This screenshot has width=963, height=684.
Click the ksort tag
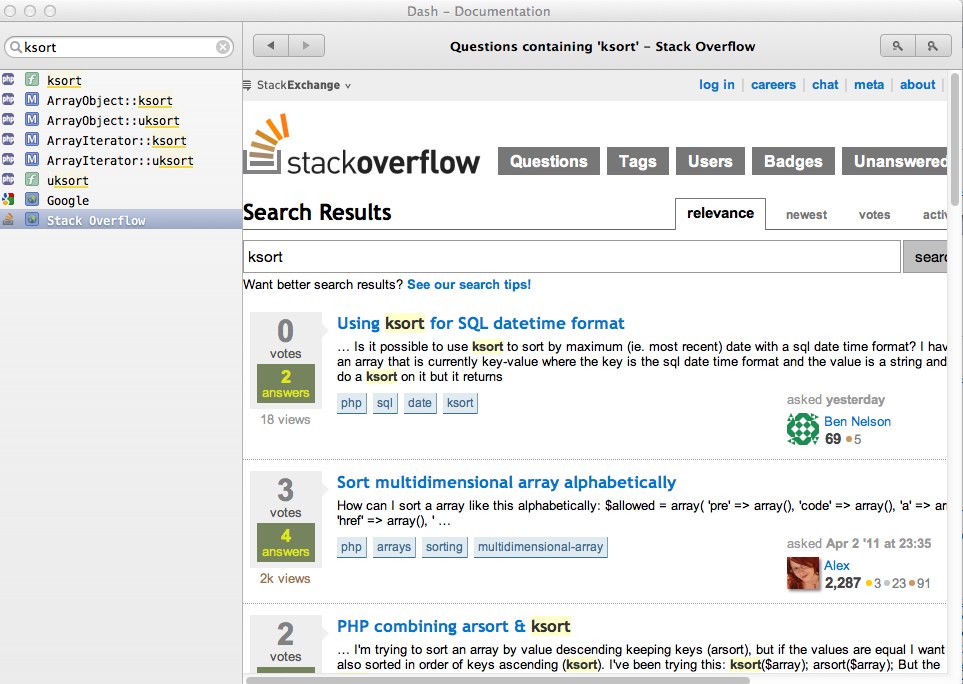tap(460, 403)
